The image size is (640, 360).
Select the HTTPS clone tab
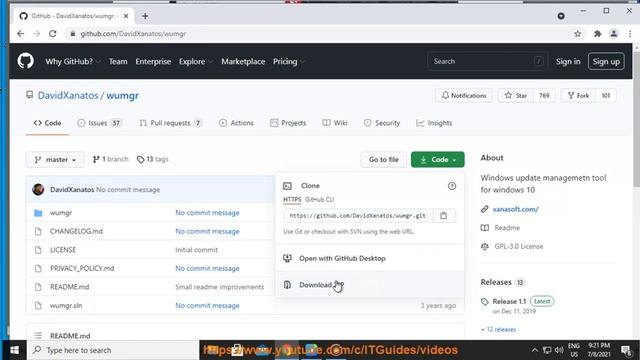292,200
